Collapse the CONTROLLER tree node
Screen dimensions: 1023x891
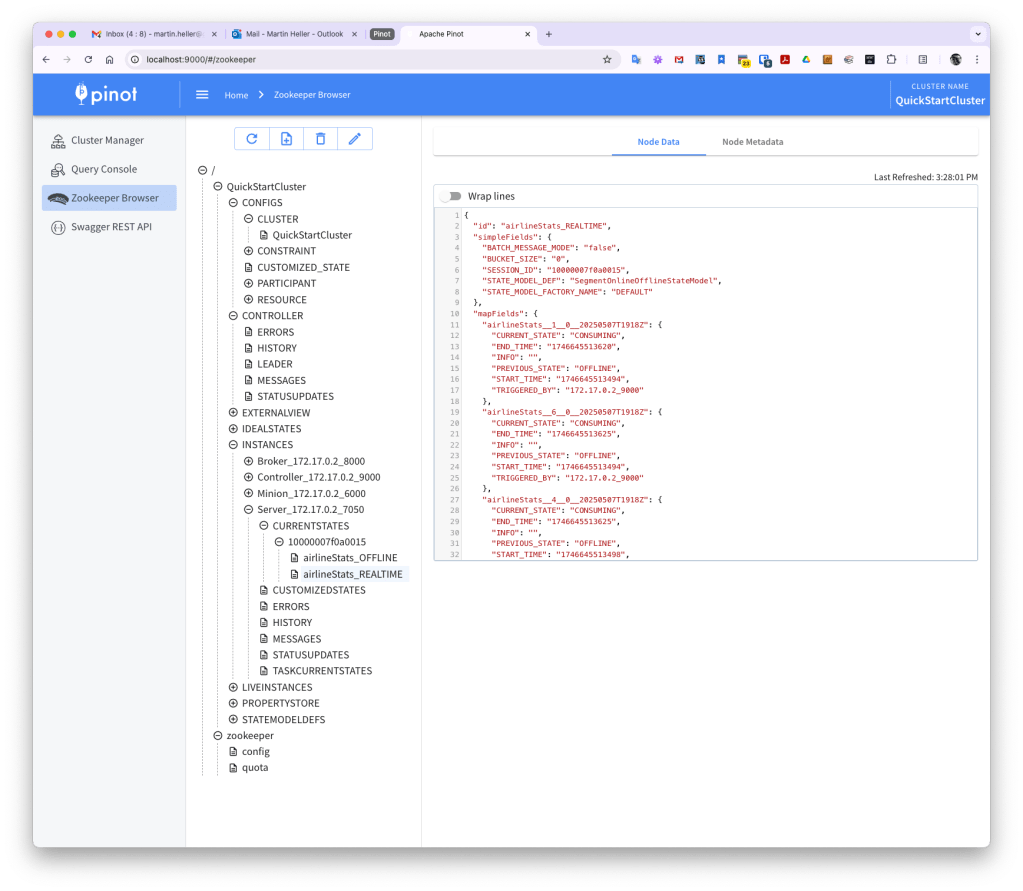pyautogui.click(x=234, y=316)
